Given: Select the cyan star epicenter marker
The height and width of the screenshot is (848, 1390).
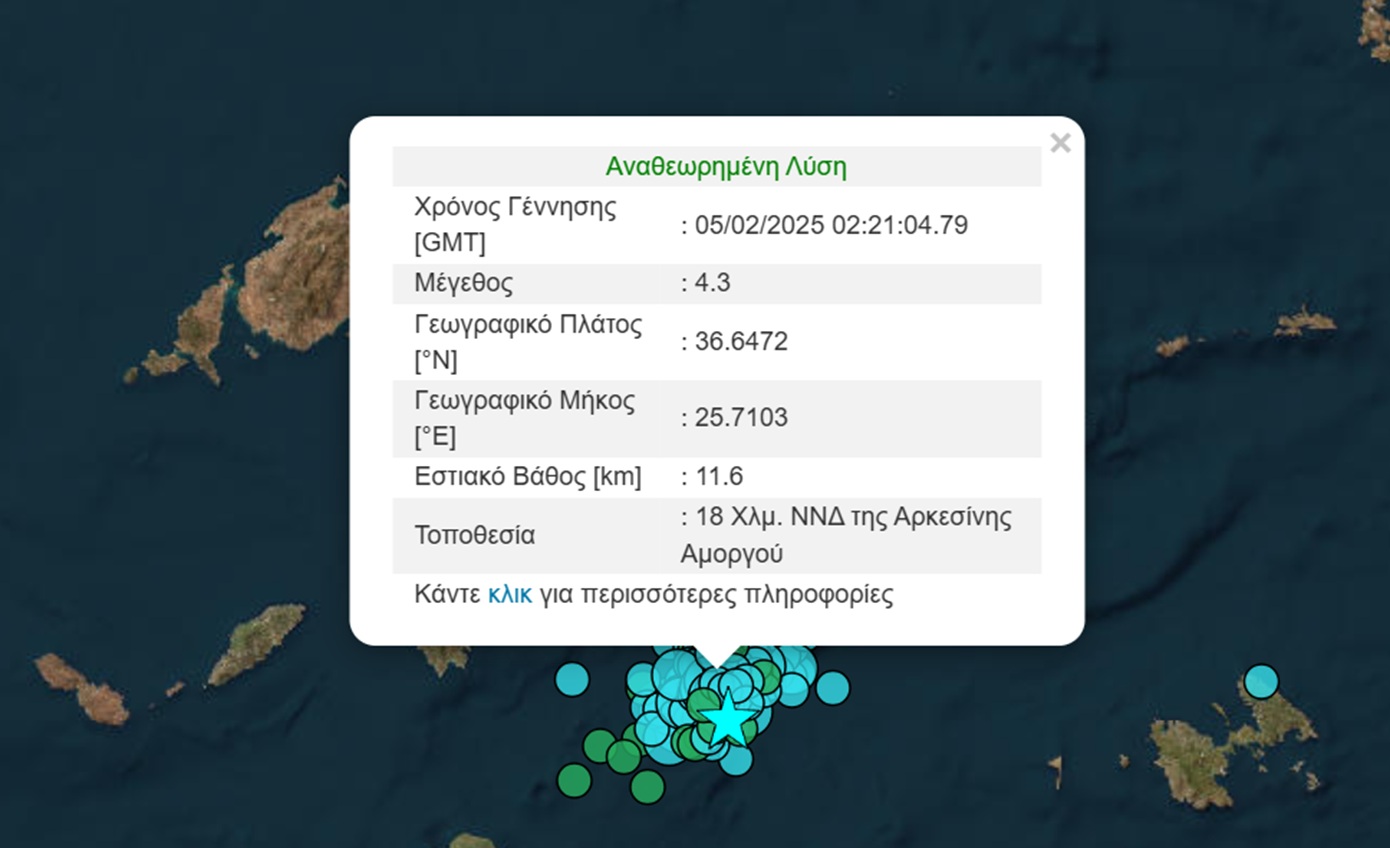Looking at the screenshot, I should pos(727,716).
